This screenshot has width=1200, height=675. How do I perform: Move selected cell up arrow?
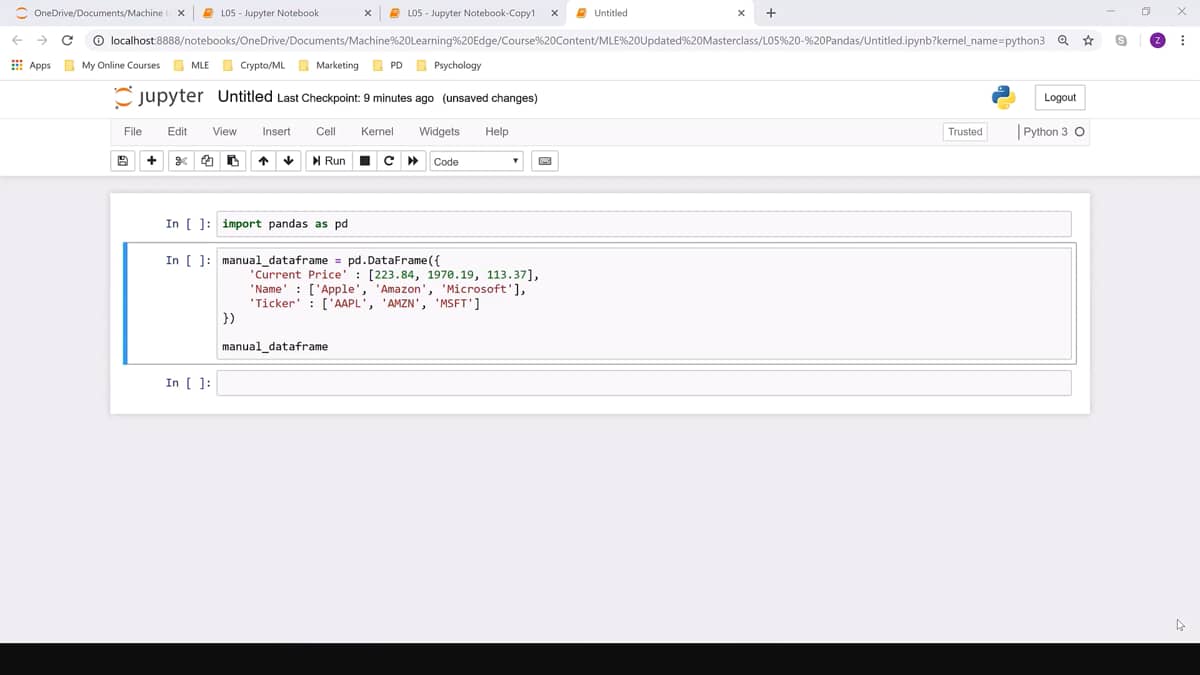263,161
